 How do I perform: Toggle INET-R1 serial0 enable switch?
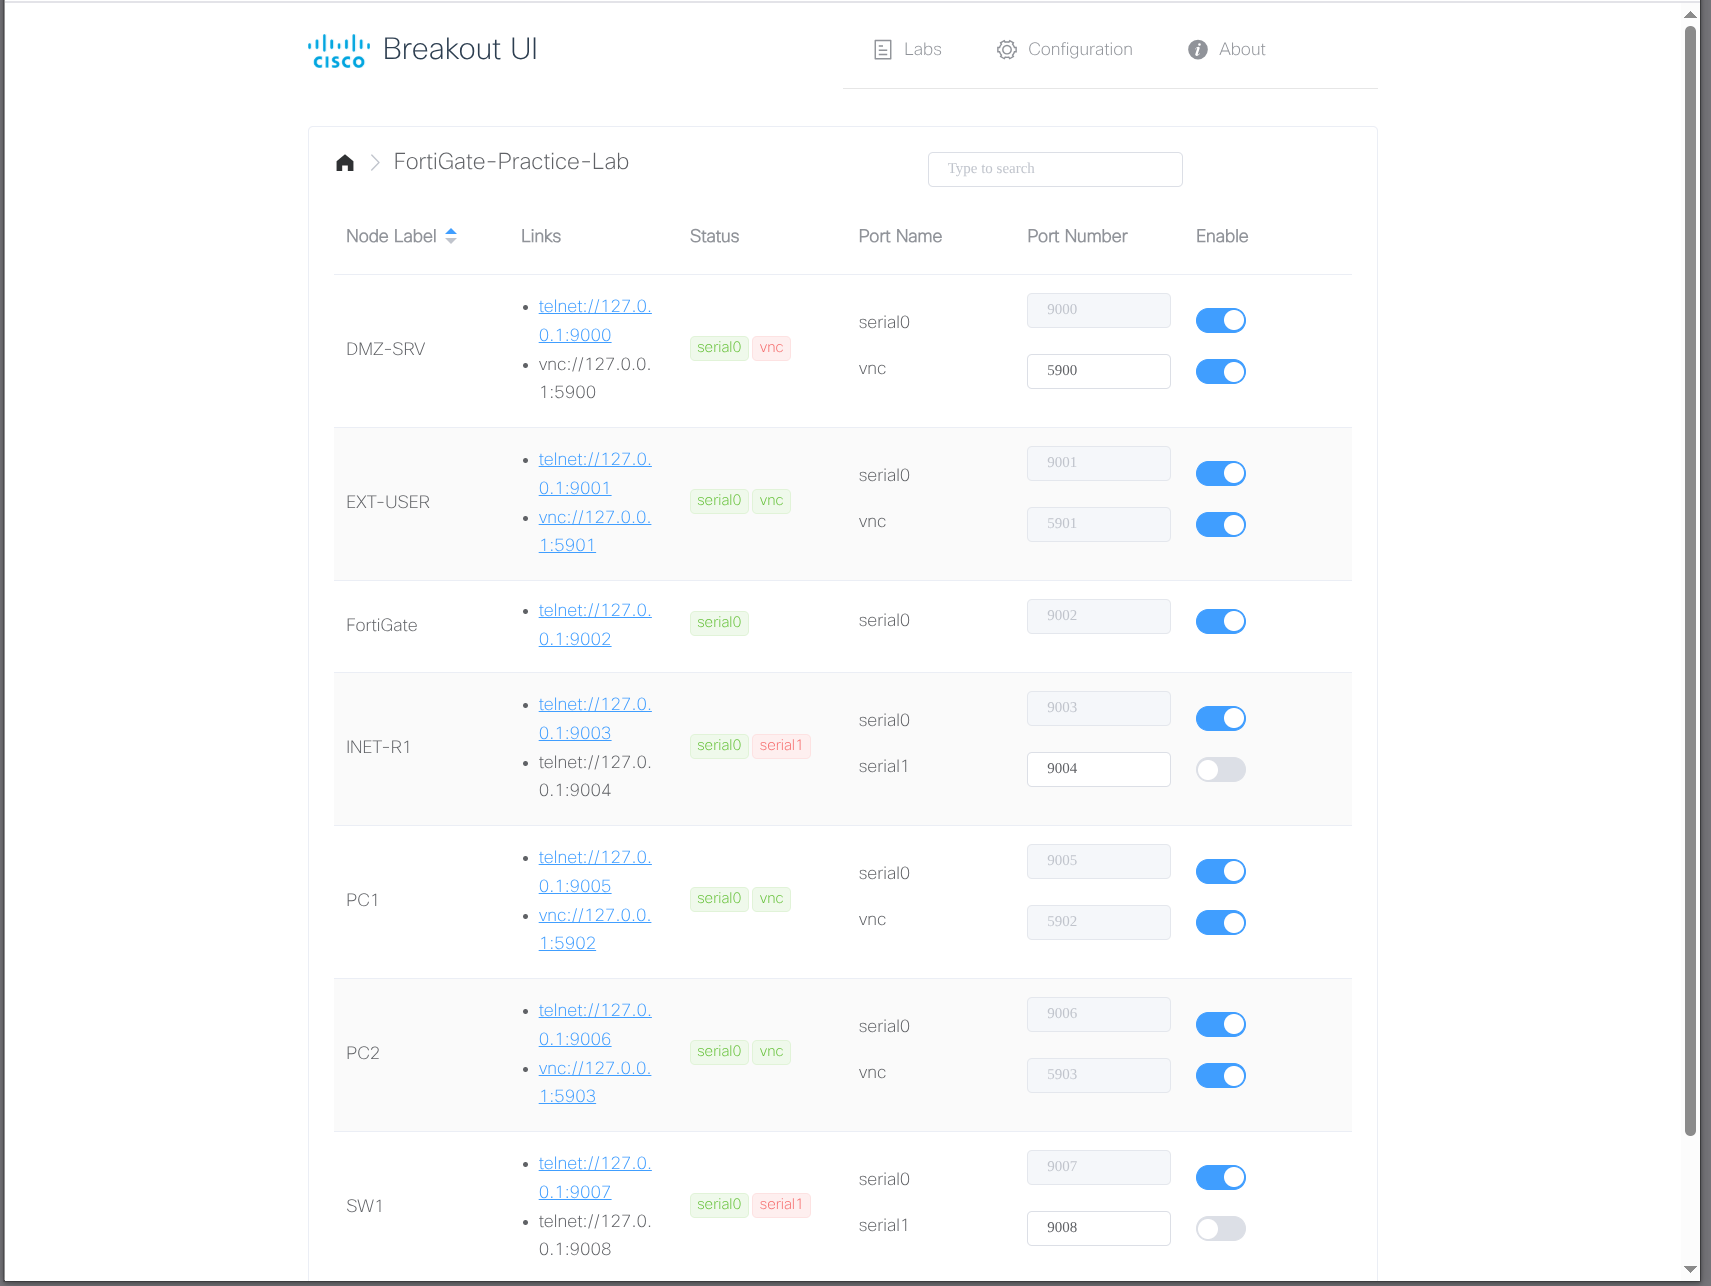click(1221, 718)
